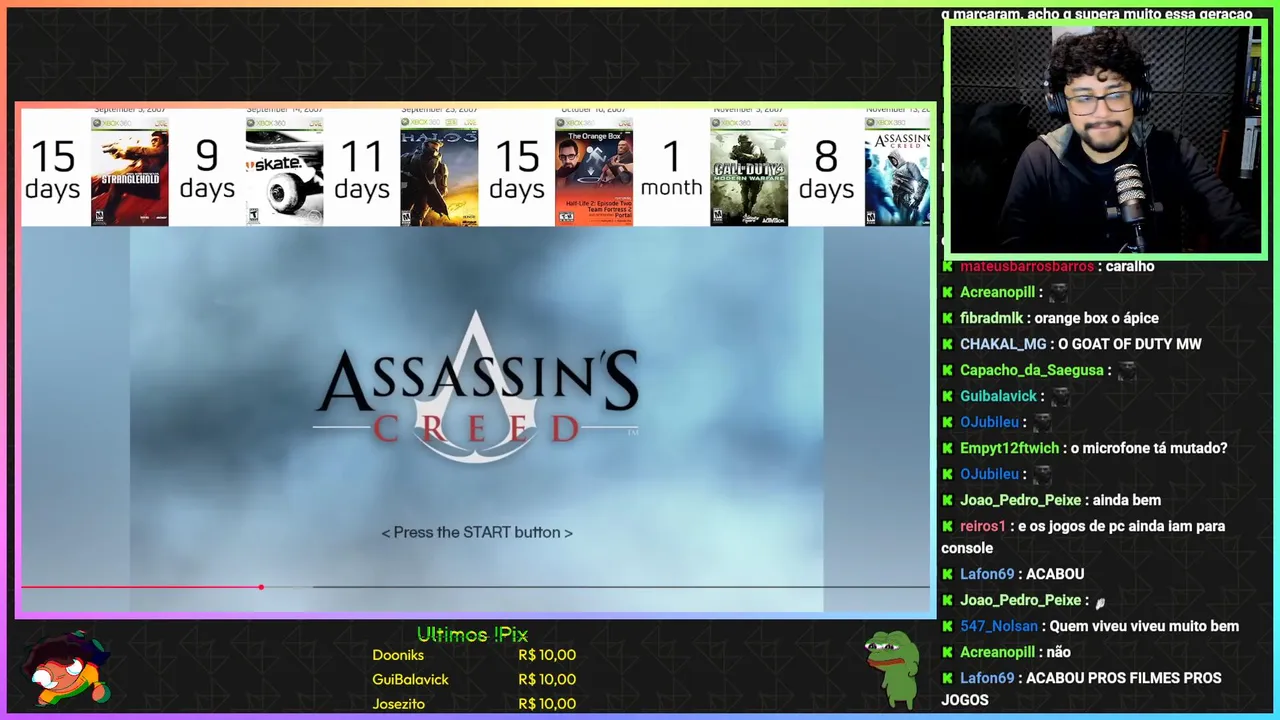Click the Call of Duty 4 cover
This screenshot has height=720, width=1280.
749,171
